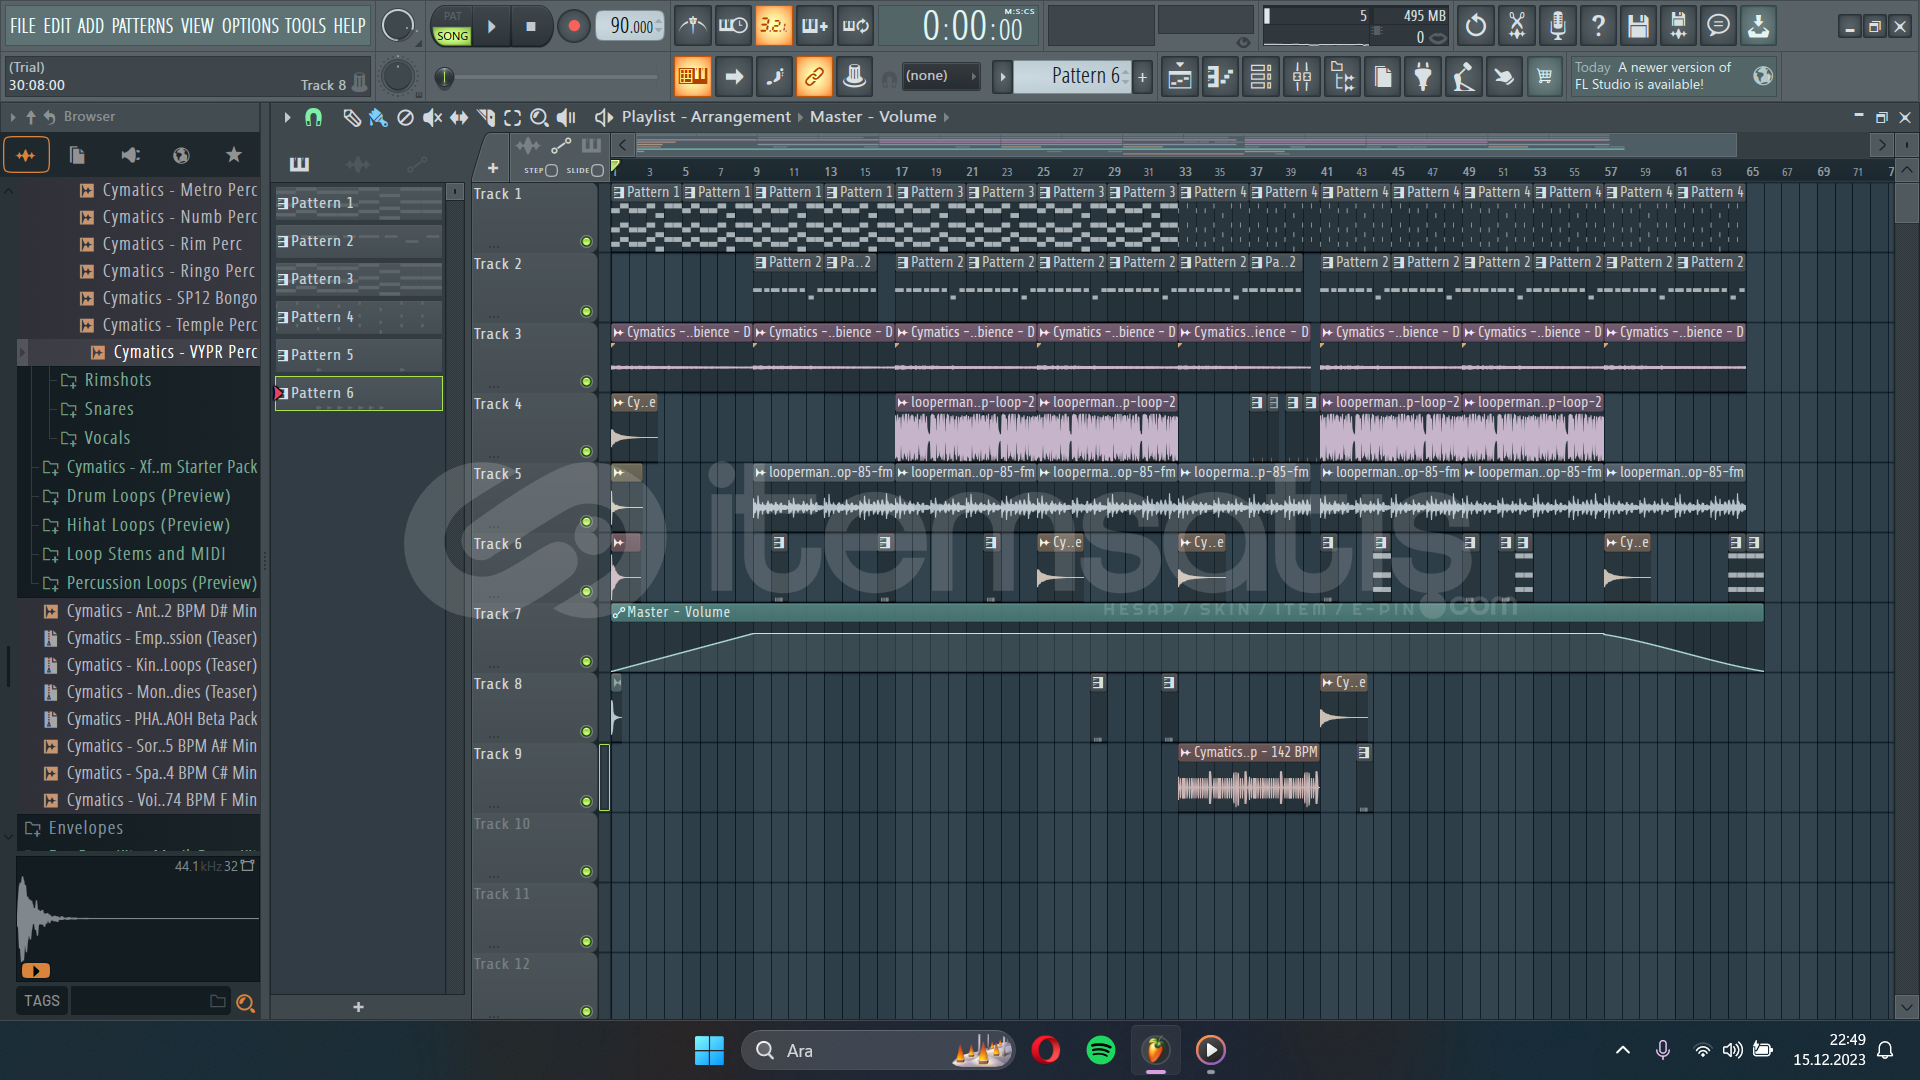Open the (none) snap dropdown
The image size is (1920, 1080).
[940, 76]
